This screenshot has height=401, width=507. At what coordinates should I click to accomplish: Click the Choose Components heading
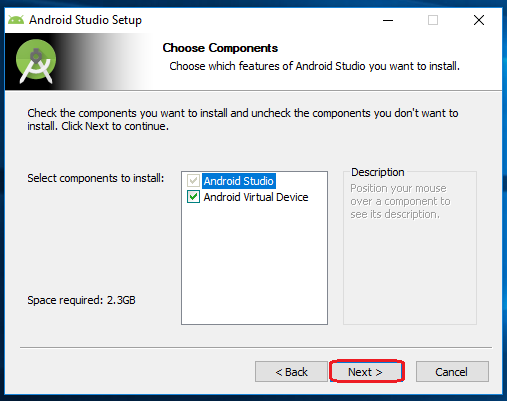pyautogui.click(x=220, y=48)
